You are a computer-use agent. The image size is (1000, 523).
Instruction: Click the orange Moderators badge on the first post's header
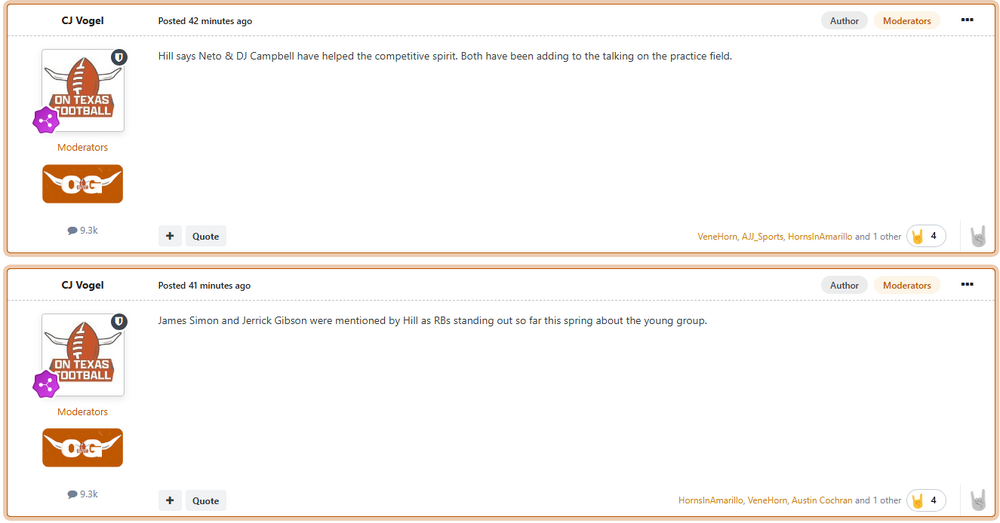point(906,21)
